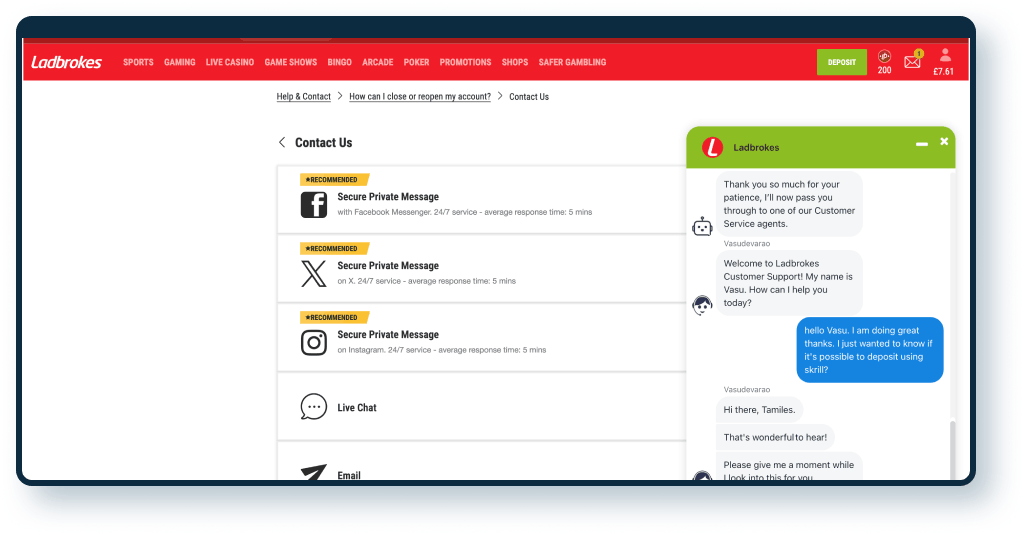Click the chatbot avatar icon
The height and width of the screenshot is (534, 1024).
[702, 227]
